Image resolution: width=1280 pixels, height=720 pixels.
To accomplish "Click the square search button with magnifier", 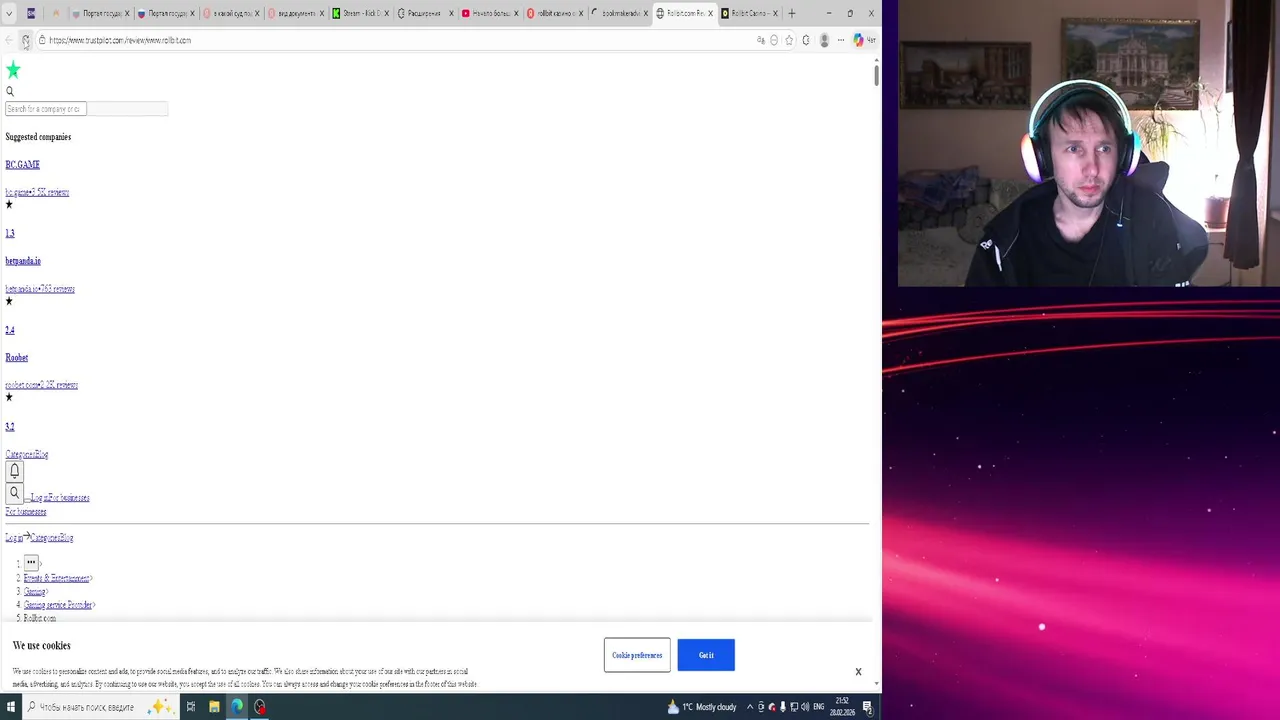I will tap(14, 493).
